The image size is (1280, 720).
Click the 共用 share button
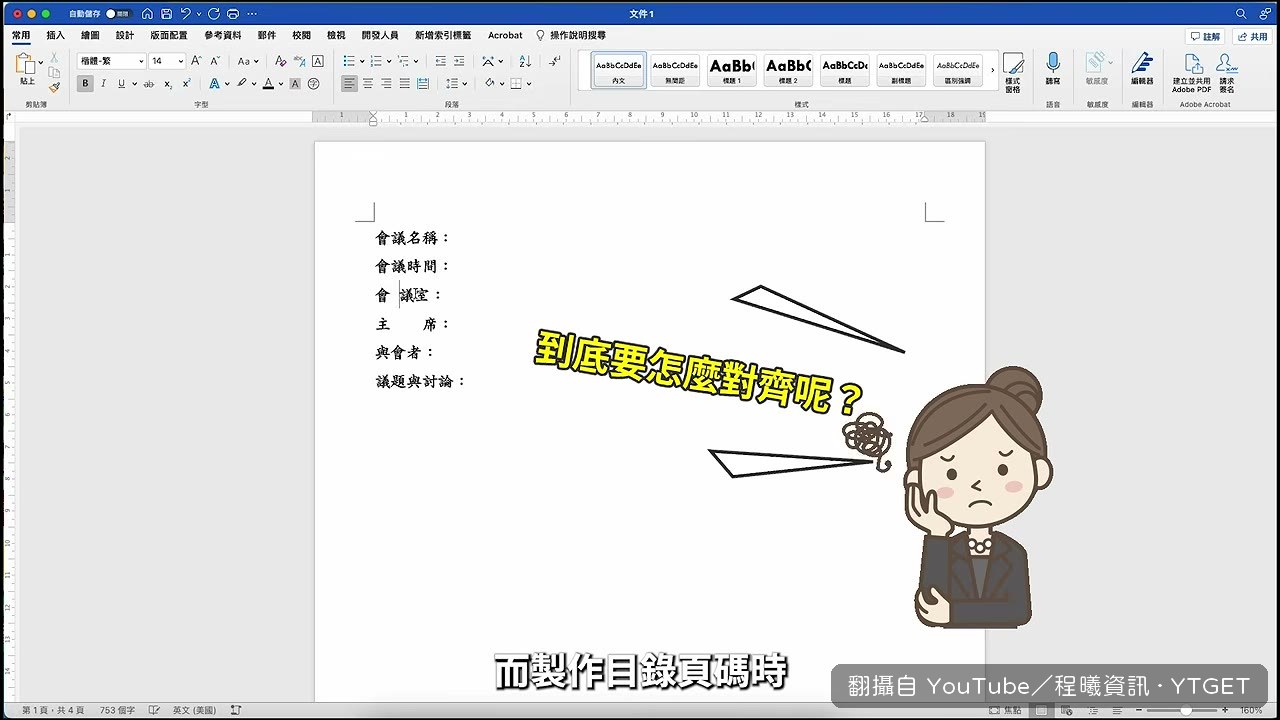point(1252,36)
